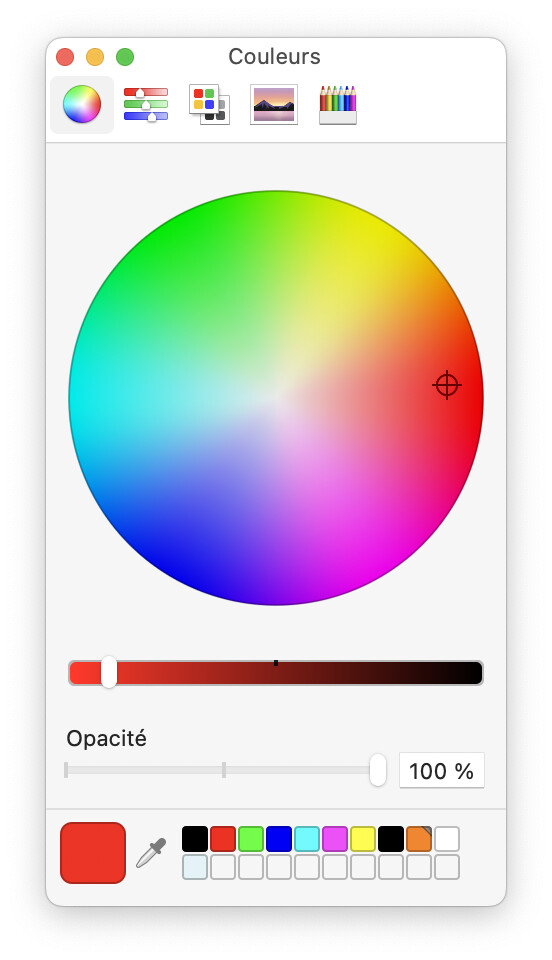
Task: Switch to the pencils tab
Action: click(338, 105)
